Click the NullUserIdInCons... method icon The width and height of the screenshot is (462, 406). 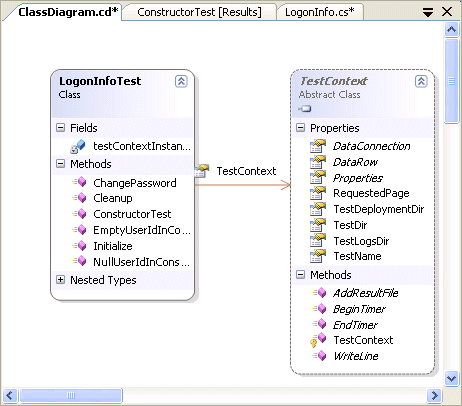79,261
